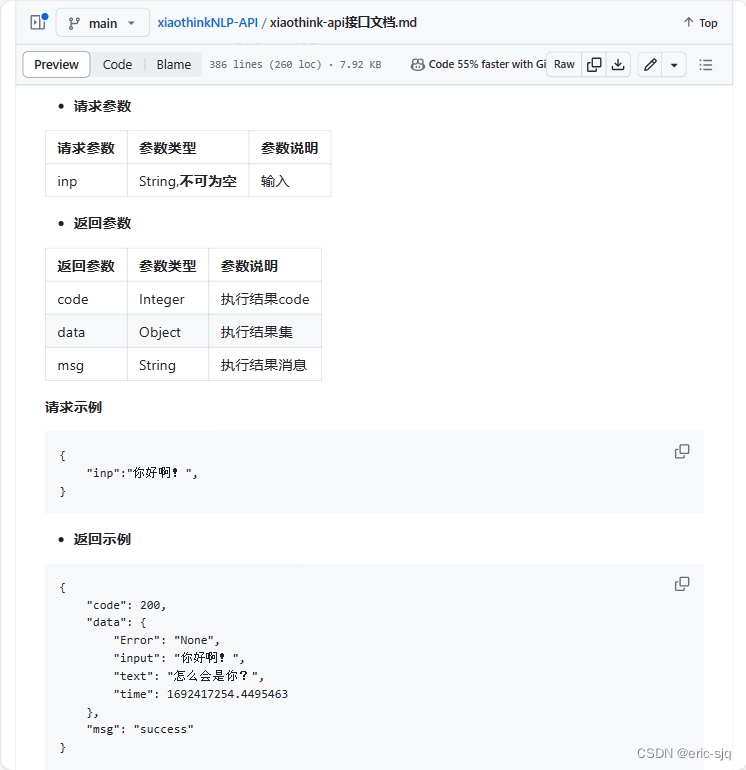This screenshot has width=746, height=770.
Task: Click the "code": 200 line
Action: point(126,605)
